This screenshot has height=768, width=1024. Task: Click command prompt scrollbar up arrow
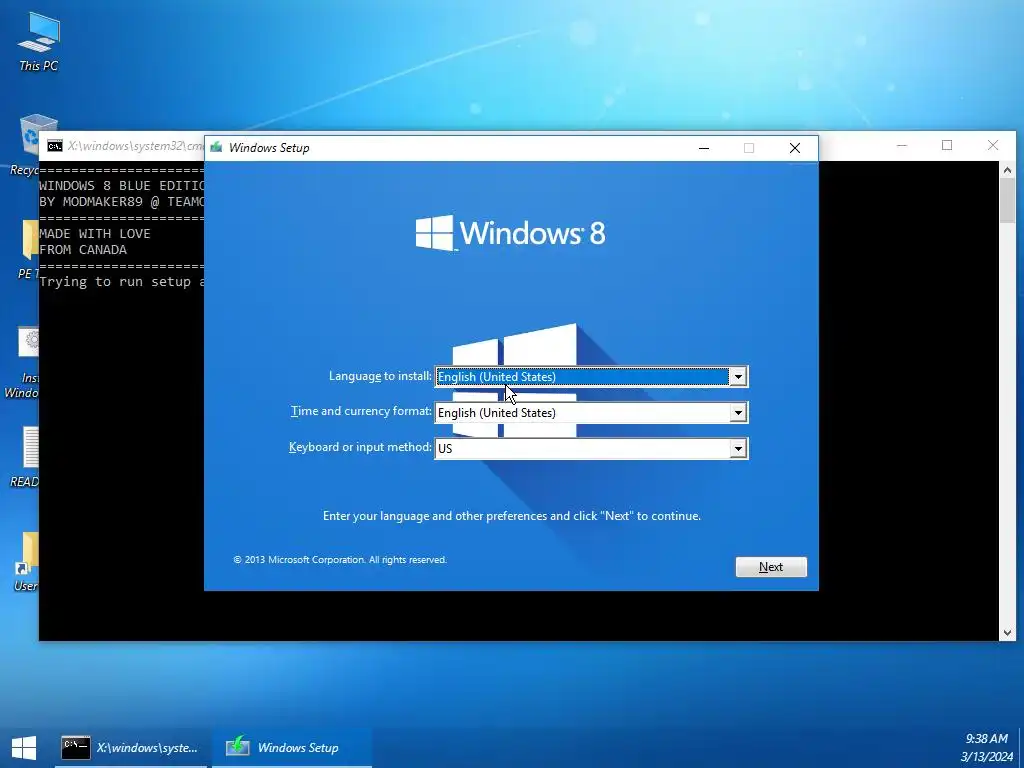click(x=1007, y=170)
